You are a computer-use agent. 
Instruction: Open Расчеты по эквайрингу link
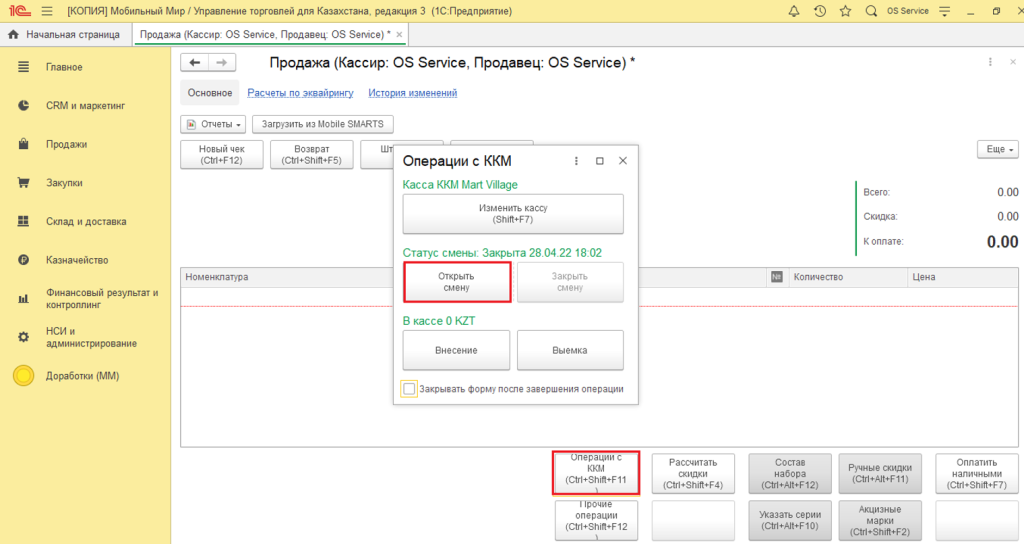coord(300,93)
